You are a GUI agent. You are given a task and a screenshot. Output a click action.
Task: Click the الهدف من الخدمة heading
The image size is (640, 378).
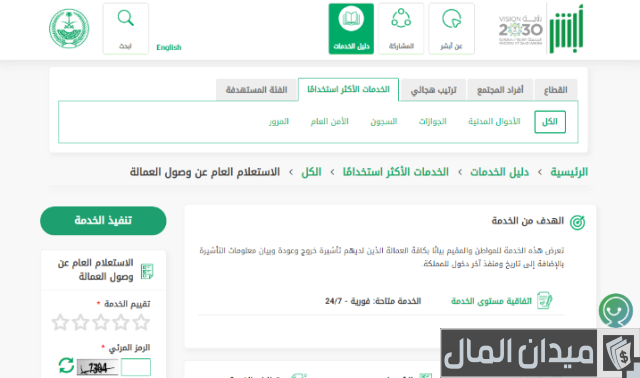527,221
